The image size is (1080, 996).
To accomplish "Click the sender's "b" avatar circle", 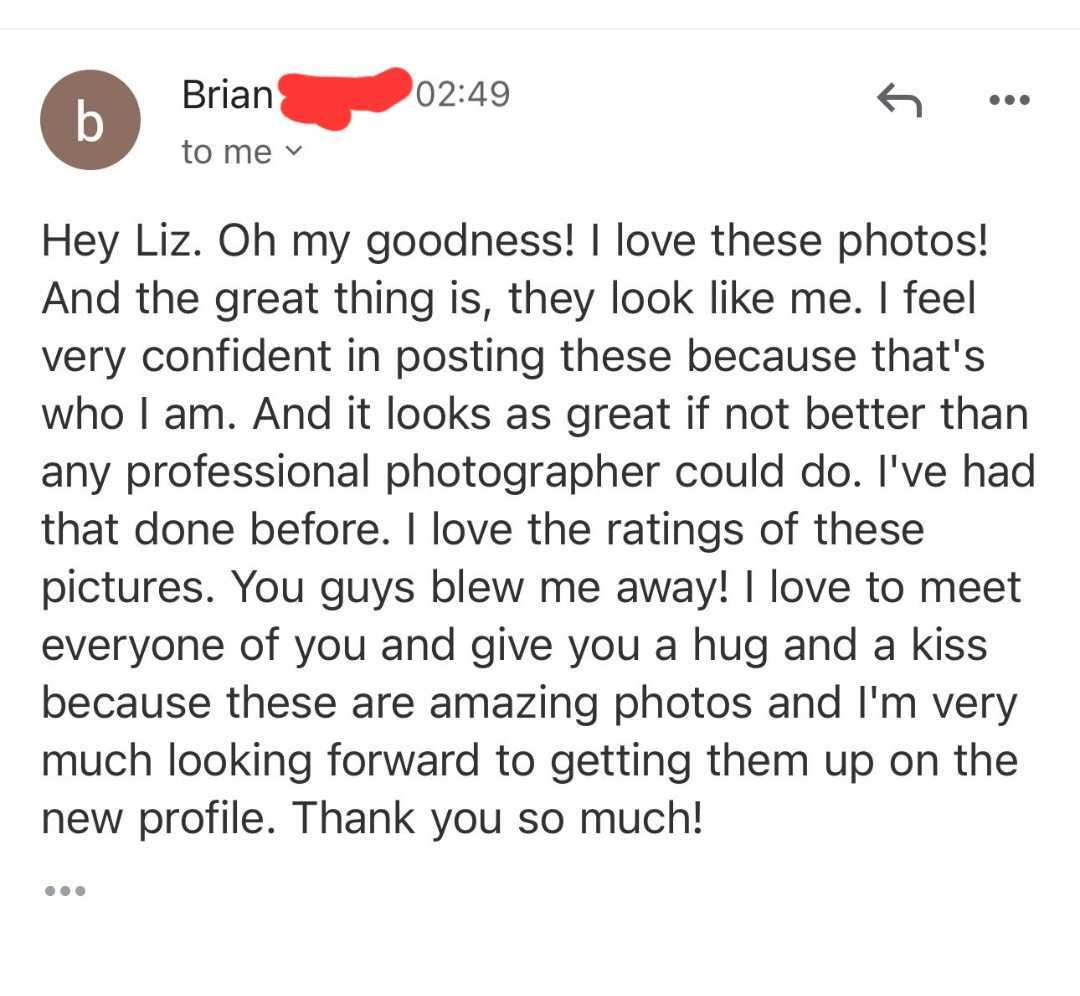I will point(90,120).
